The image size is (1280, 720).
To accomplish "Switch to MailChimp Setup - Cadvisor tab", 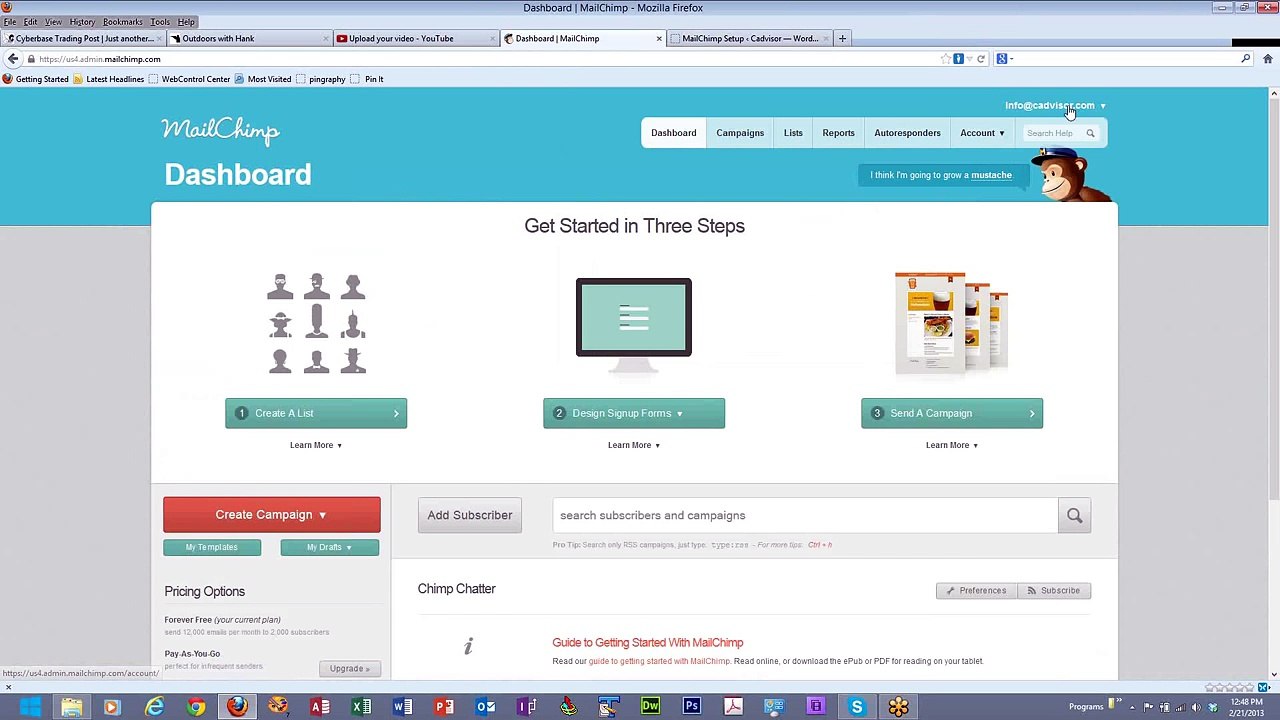I will tap(750, 38).
